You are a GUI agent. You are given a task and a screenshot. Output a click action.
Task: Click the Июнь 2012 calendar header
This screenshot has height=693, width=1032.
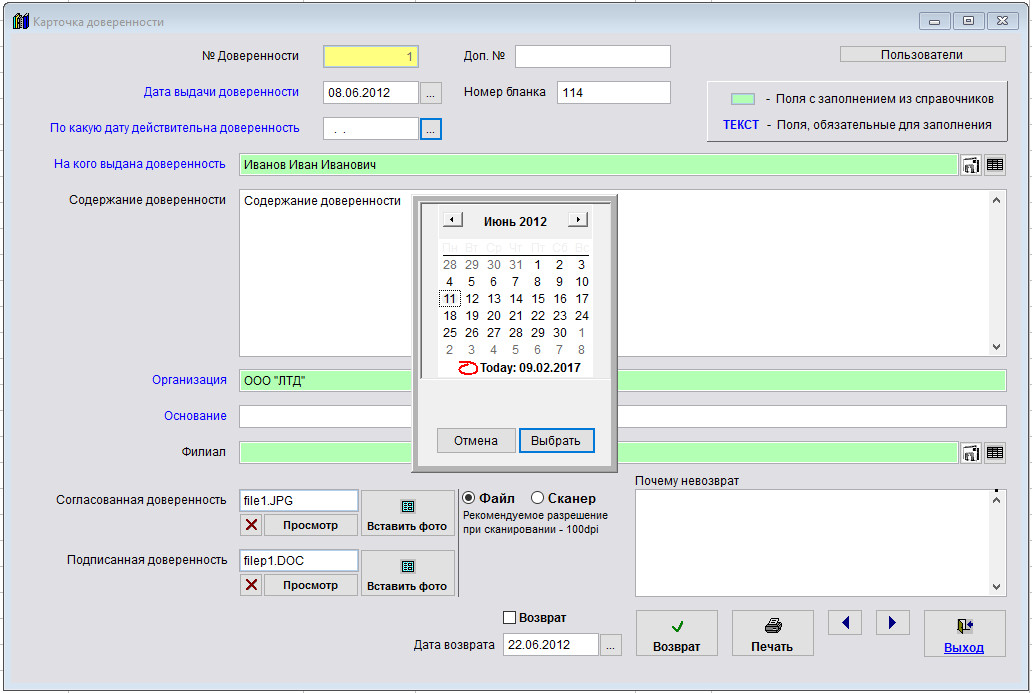[515, 222]
